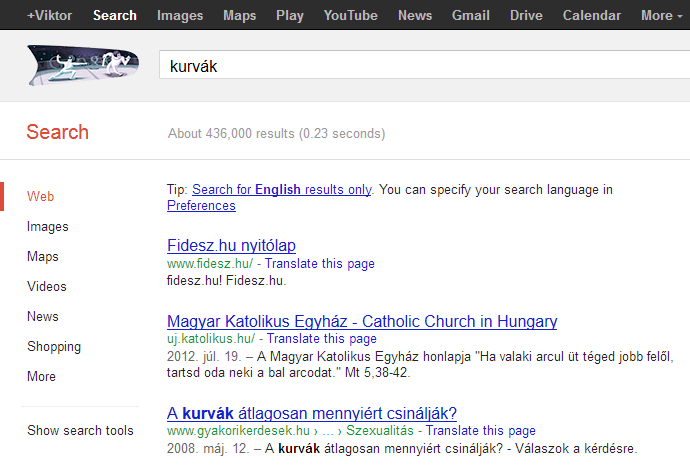Click Szexualitás breadcrumb in gyakorikerdesek result

(380, 431)
